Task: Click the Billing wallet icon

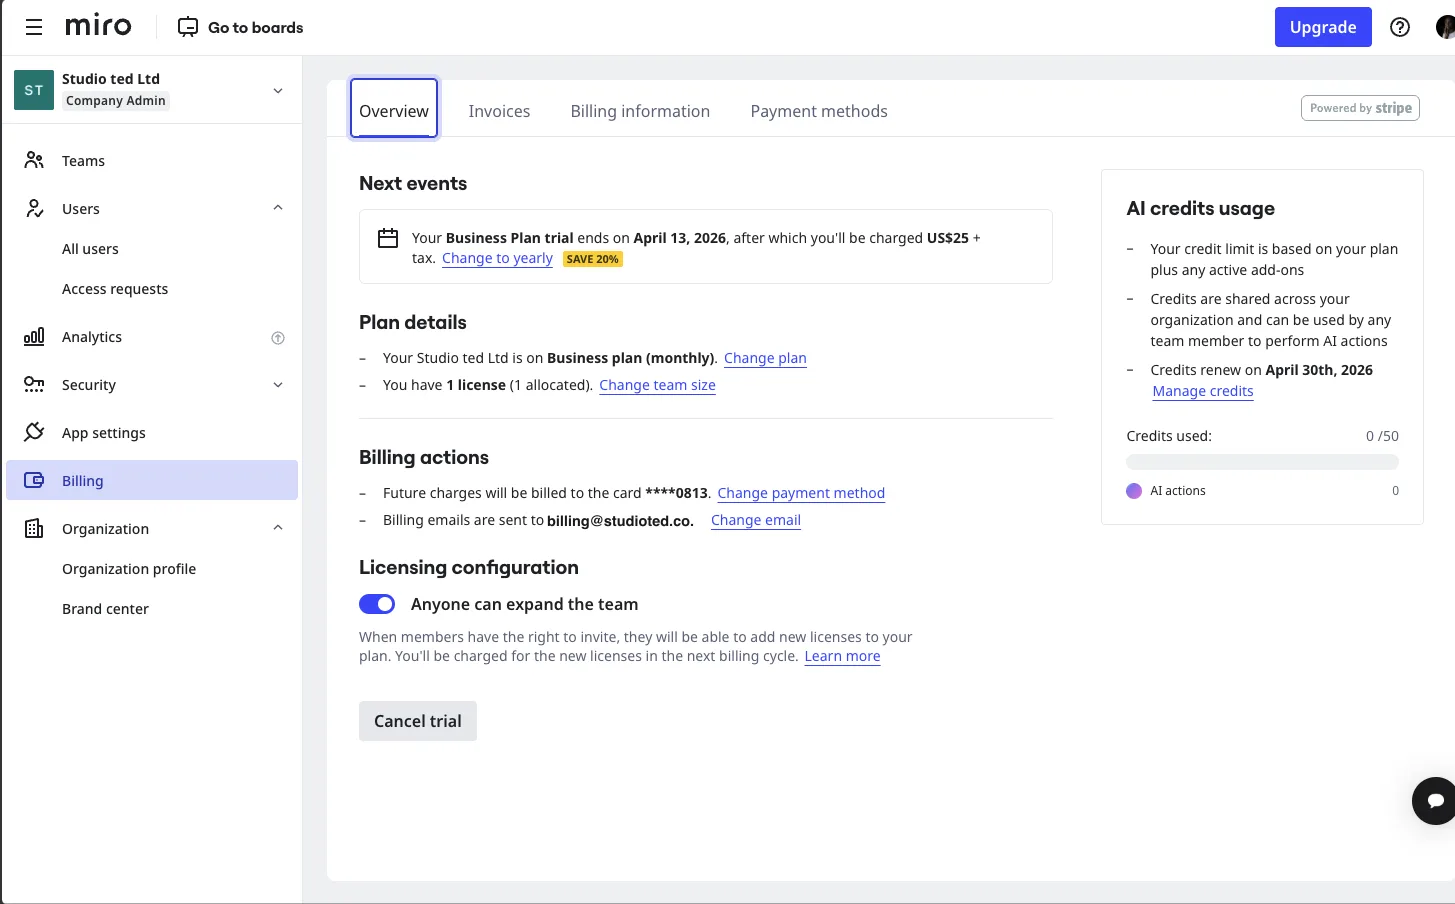Action: [x=34, y=480]
